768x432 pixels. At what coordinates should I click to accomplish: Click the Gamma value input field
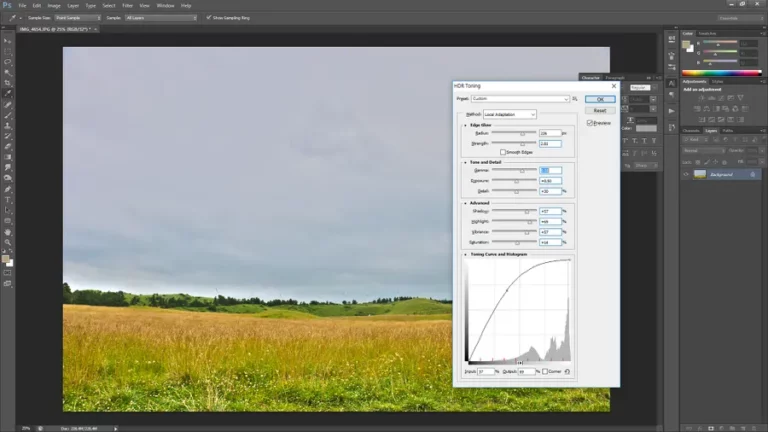coord(549,170)
